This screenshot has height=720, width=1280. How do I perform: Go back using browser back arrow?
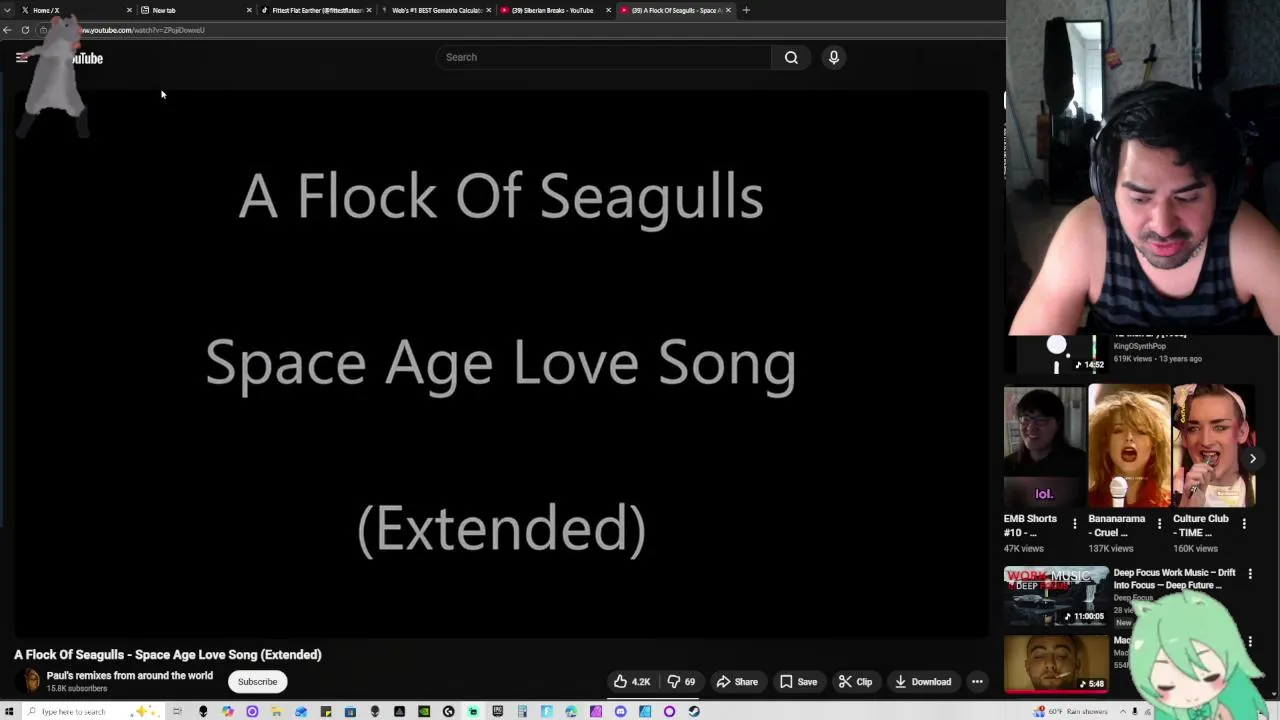pyautogui.click(x=7, y=30)
